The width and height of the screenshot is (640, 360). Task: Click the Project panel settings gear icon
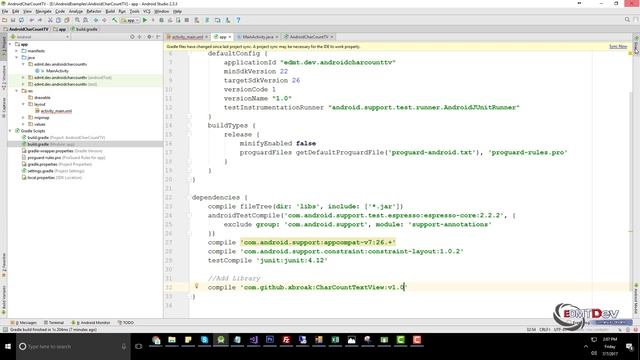click(x=149, y=37)
